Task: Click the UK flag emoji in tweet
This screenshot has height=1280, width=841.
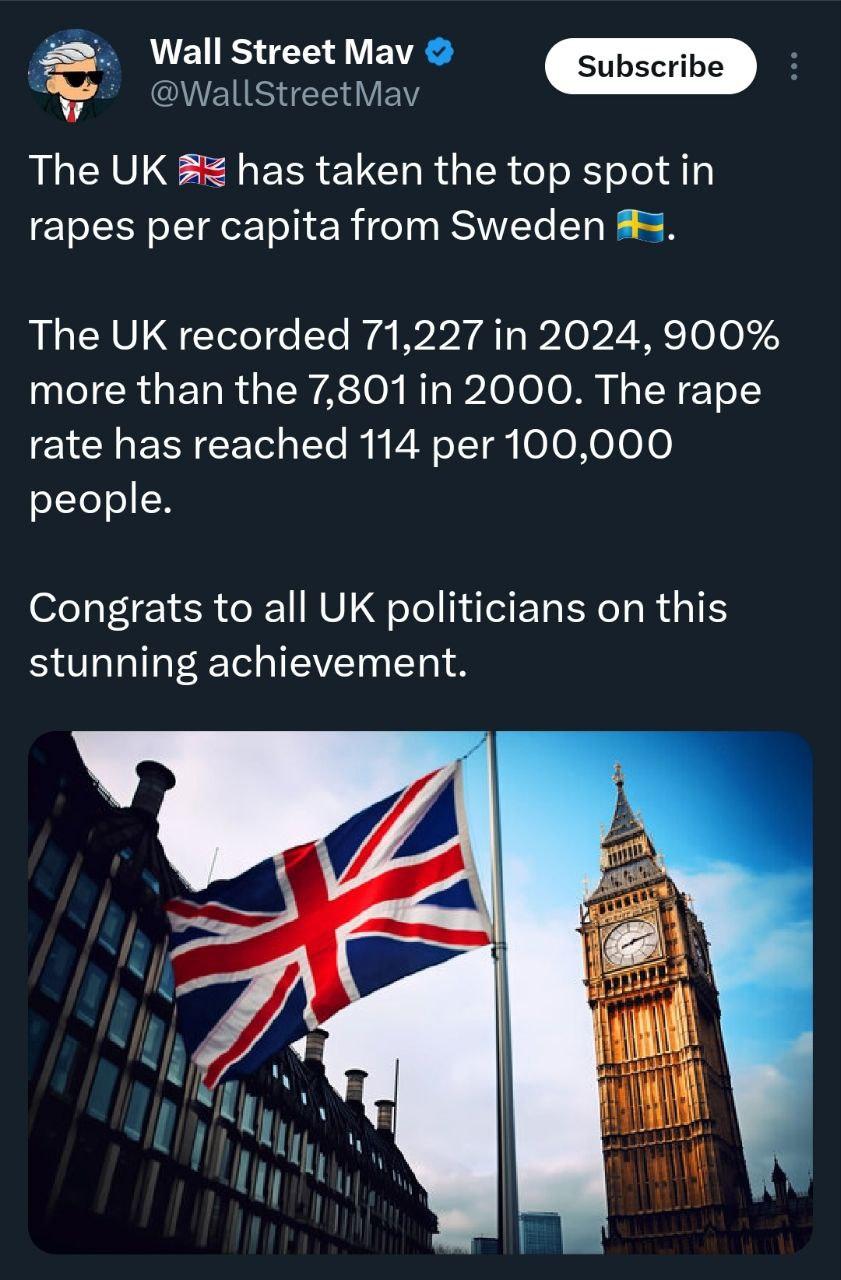Action: click(202, 172)
